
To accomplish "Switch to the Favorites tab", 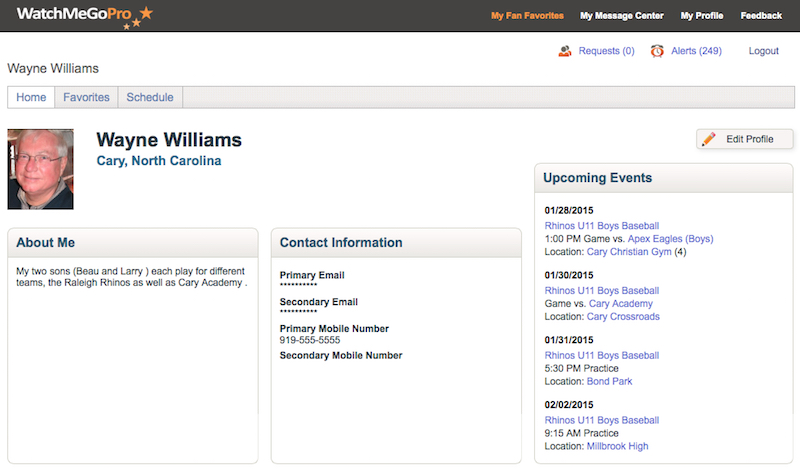I will pos(86,97).
